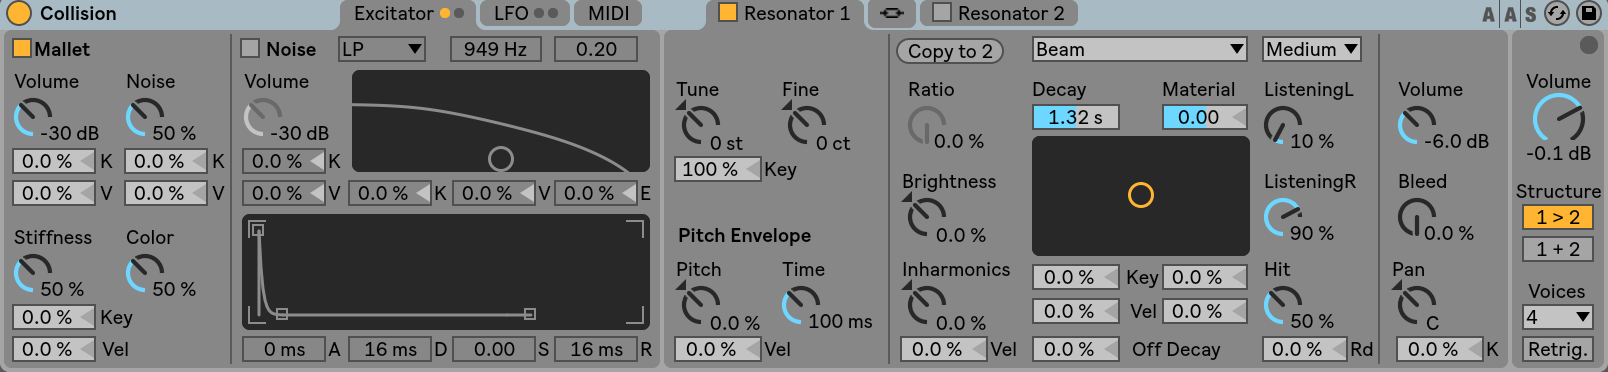Click the output Volume dial

tap(1558, 119)
